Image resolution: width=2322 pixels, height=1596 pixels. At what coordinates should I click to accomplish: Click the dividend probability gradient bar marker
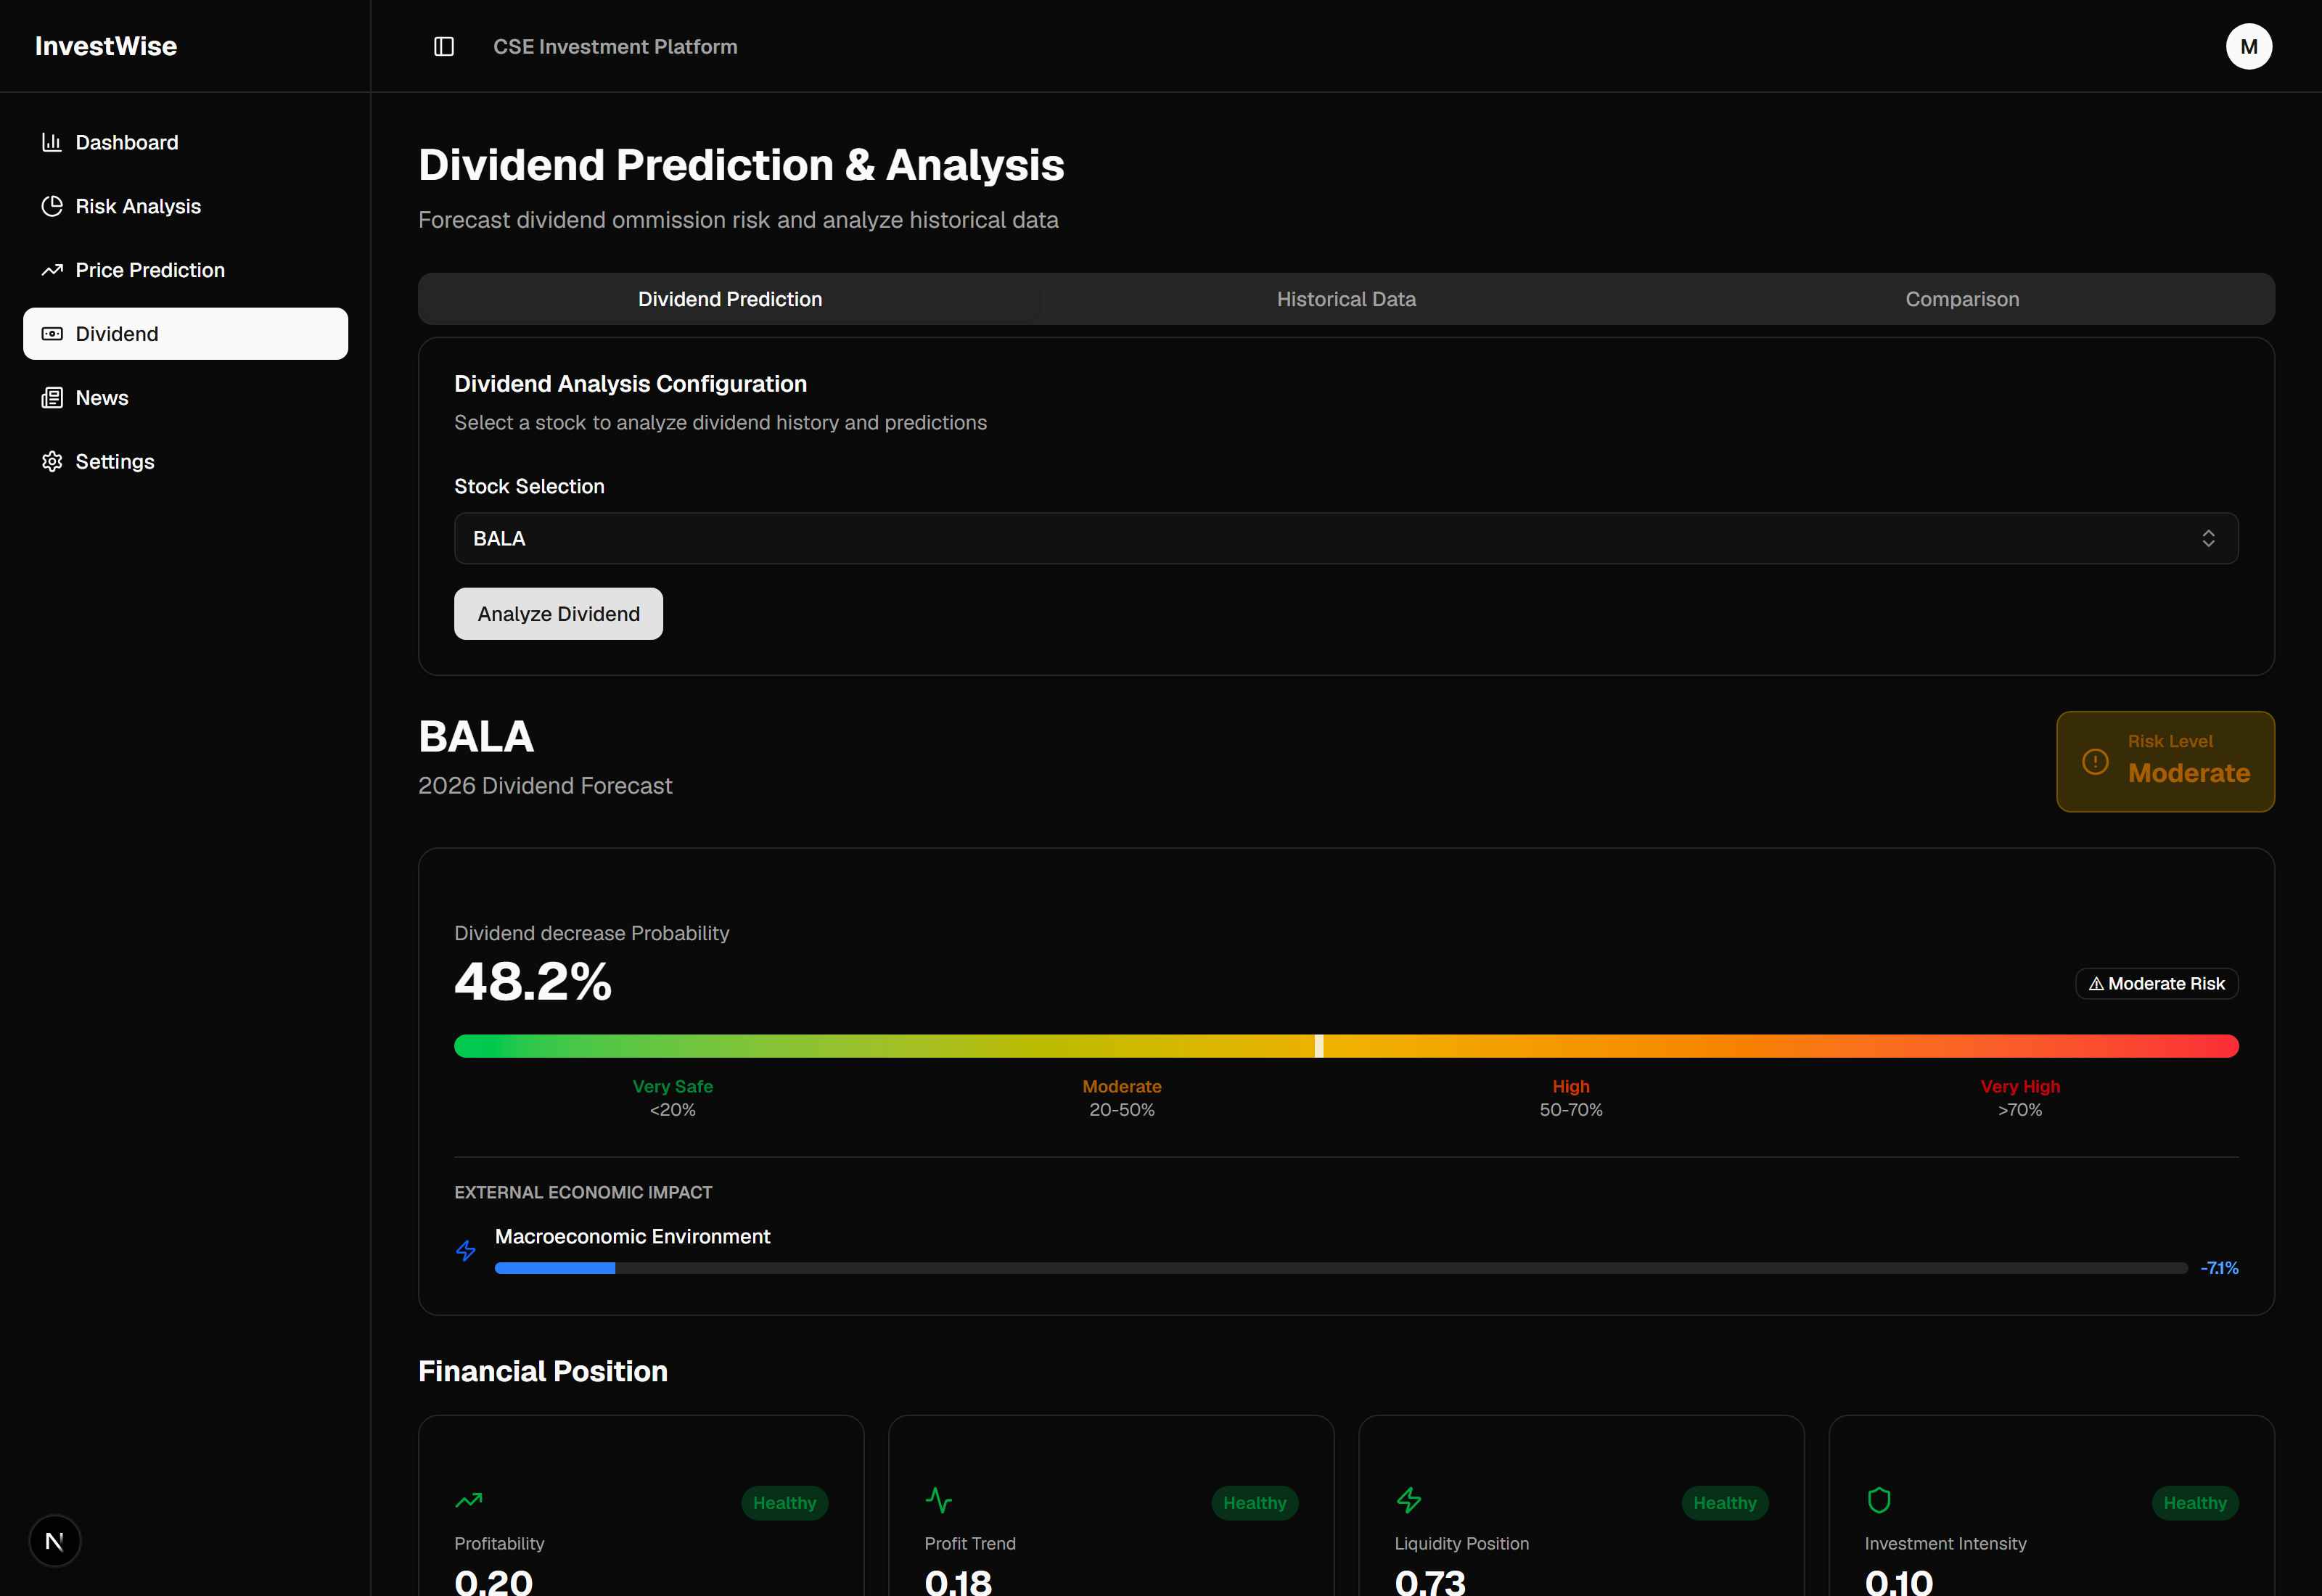point(1319,1046)
